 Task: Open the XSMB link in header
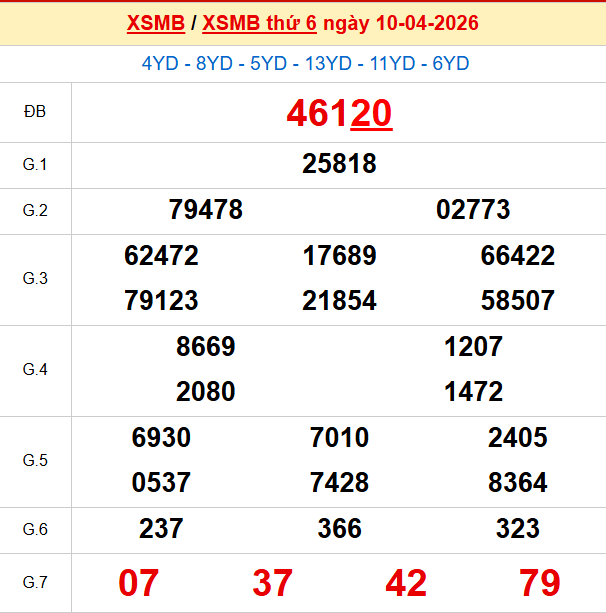pos(156,23)
